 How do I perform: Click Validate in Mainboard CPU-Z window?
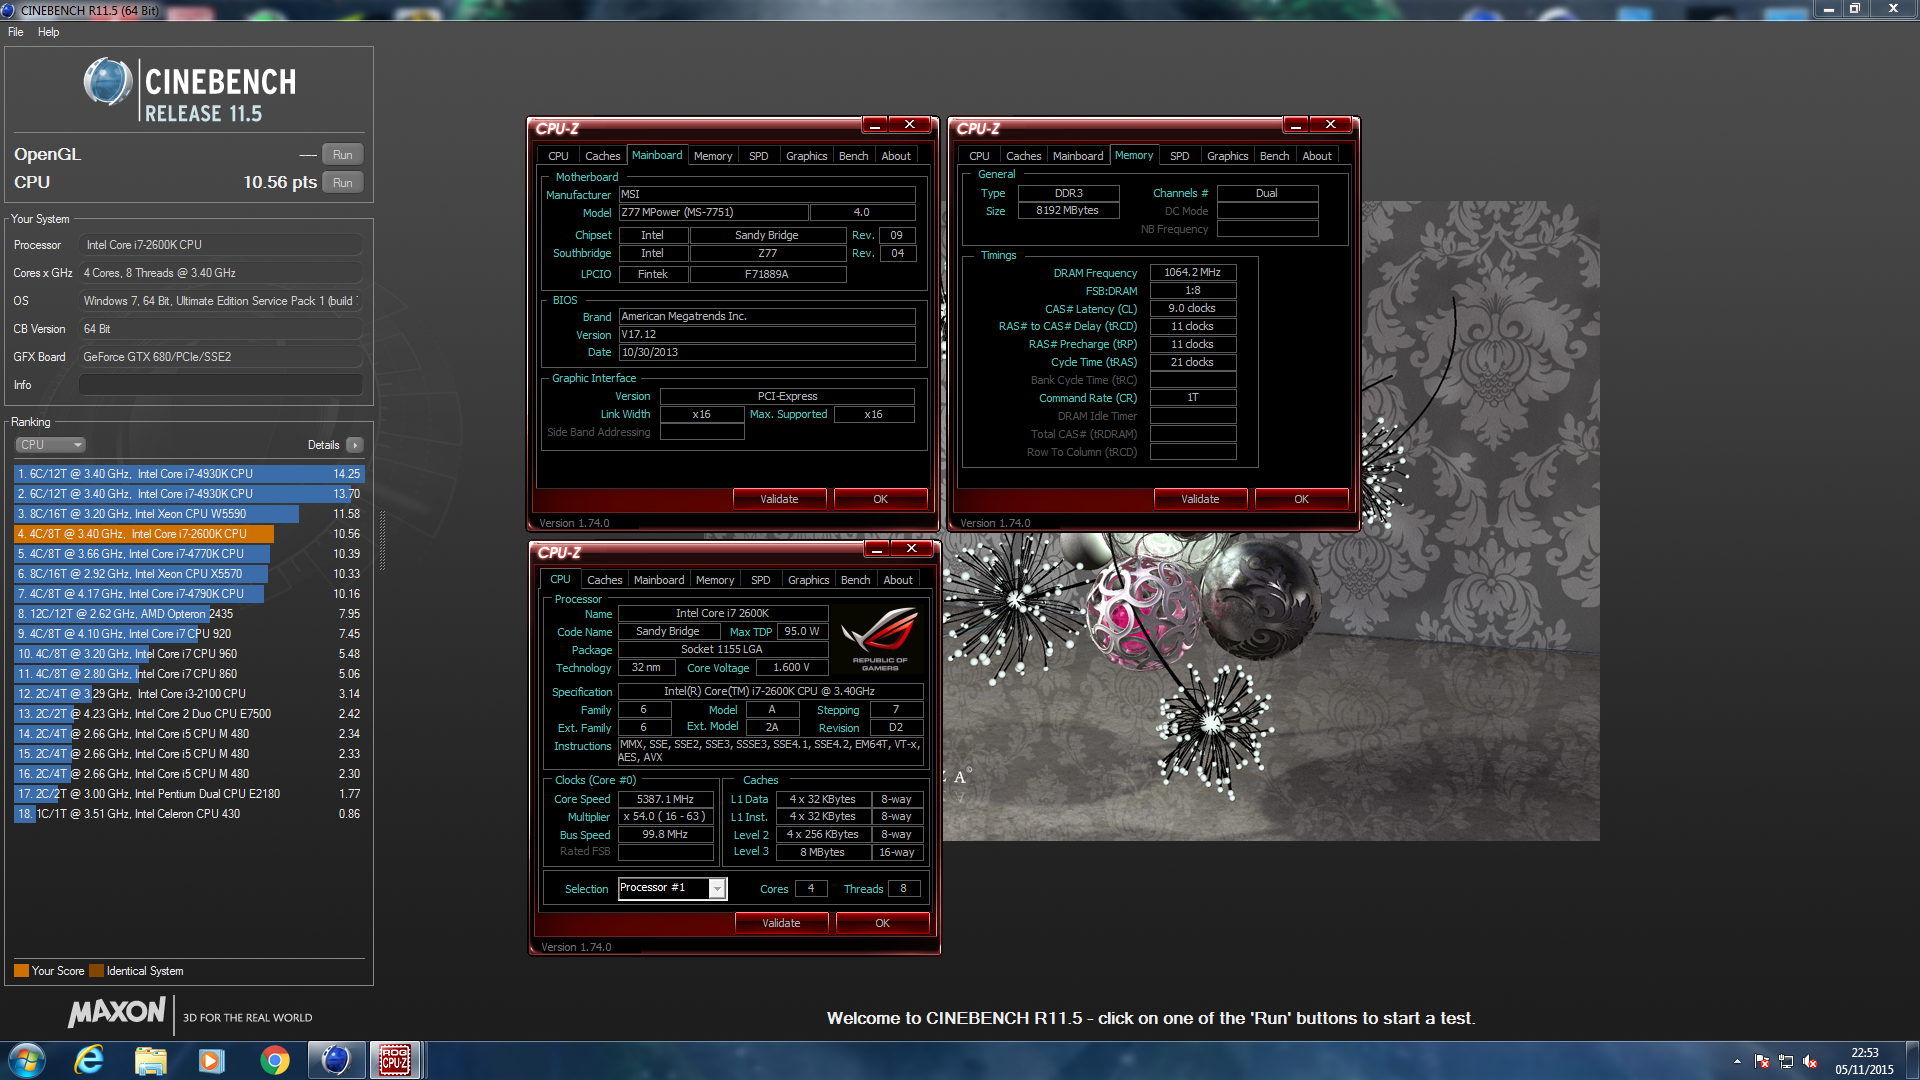coord(779,499)
